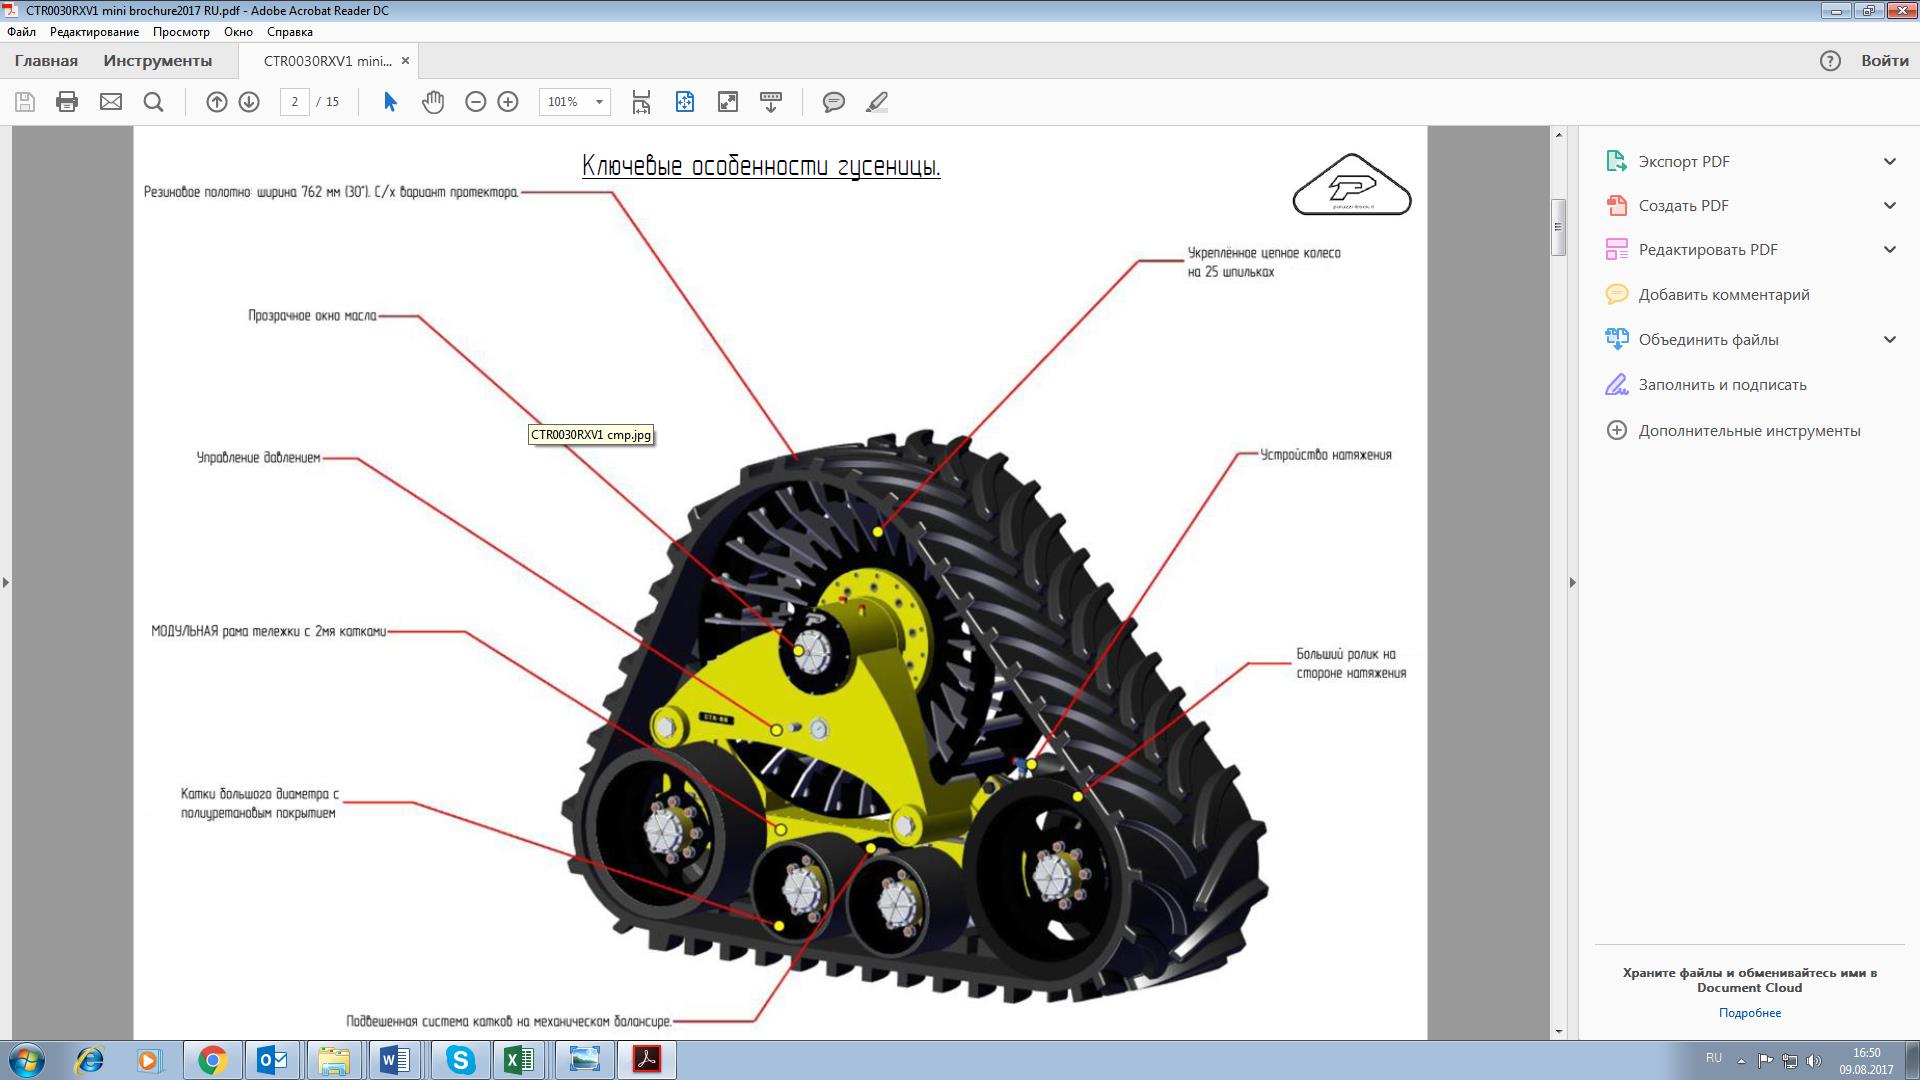The image size is (1920, 1080).
Task: Expand the Экспорт PDF chevron
Action: (x=1890, y=161)
